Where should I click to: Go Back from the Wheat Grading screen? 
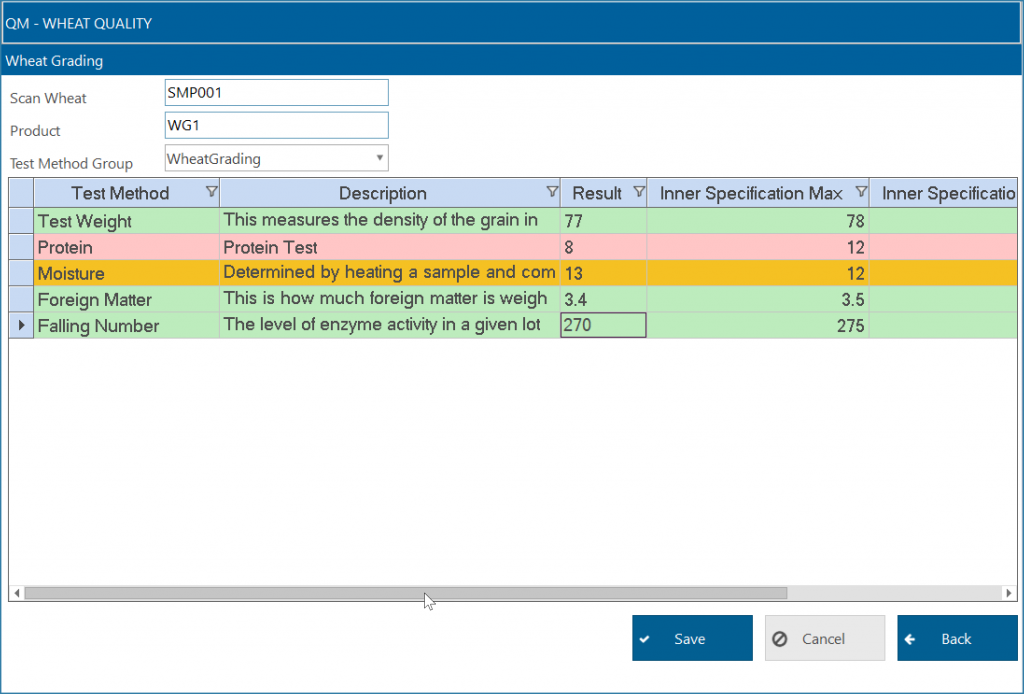point(957,638)
